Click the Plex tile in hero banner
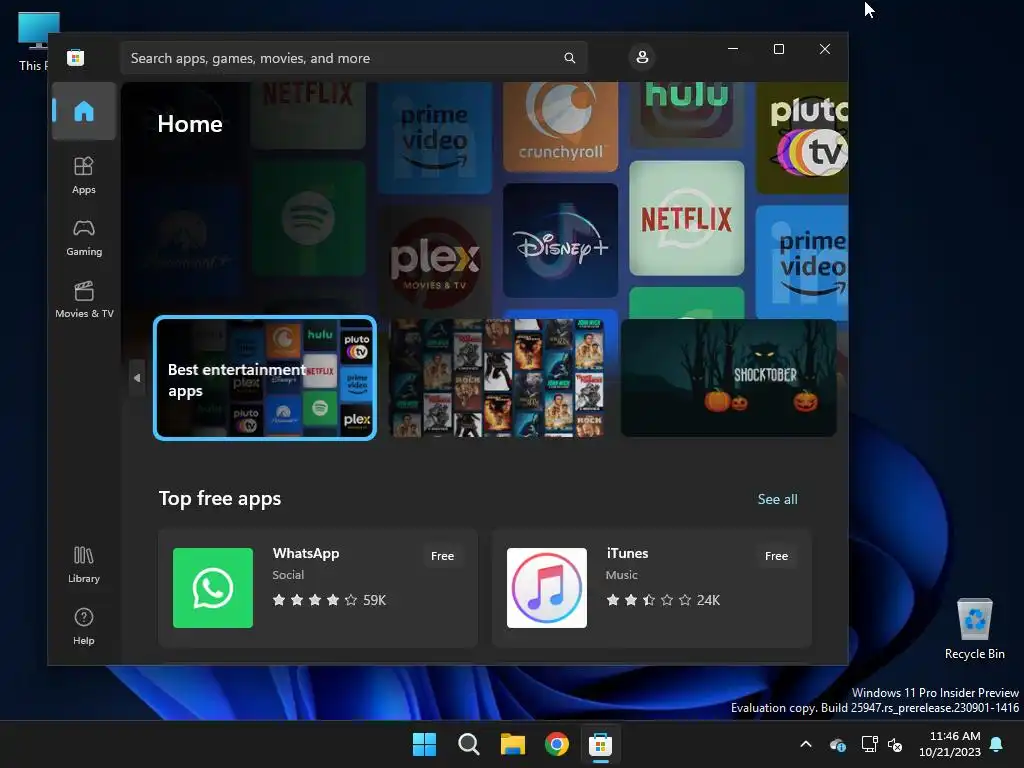Screen dimensions: 1024x768 coord(435,261)
